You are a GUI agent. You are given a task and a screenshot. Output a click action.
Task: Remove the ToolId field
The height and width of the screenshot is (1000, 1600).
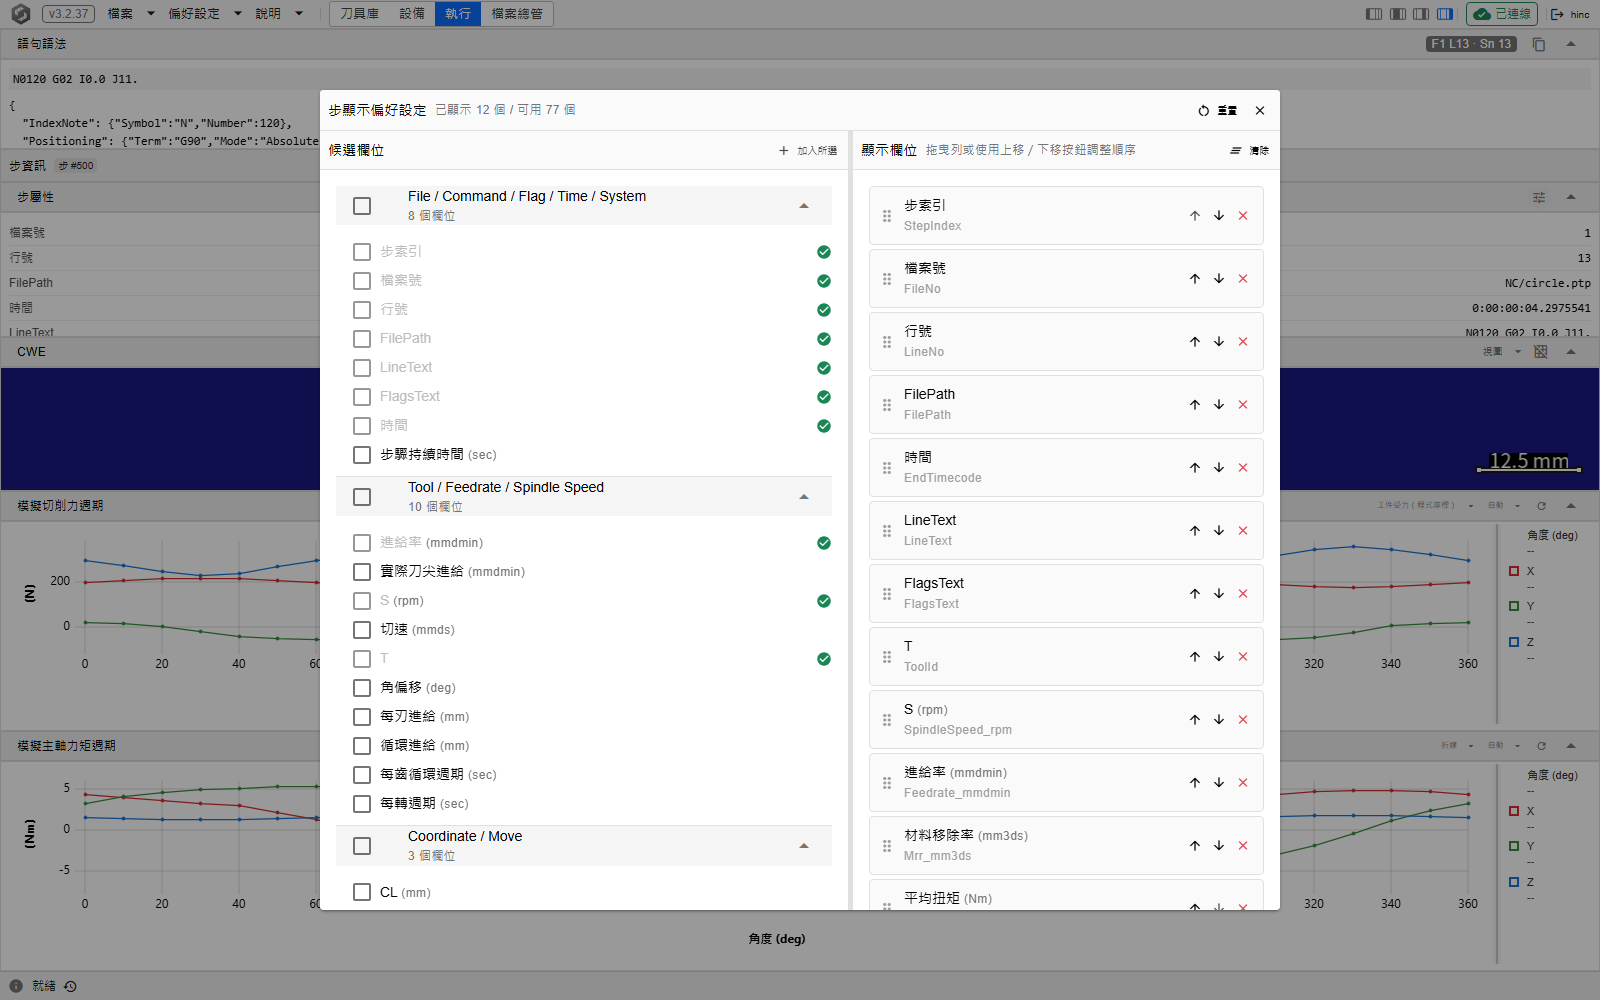click(x=1243, y=657)
